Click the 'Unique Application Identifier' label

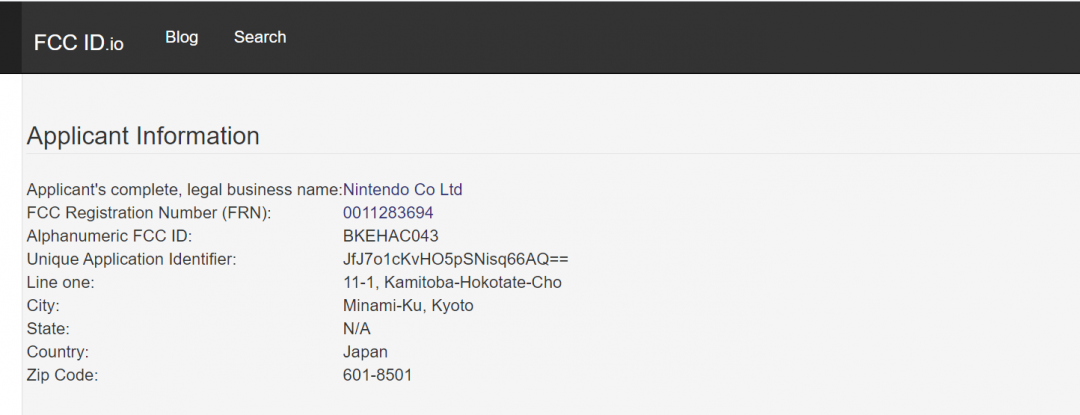click(x=131, y=259)
